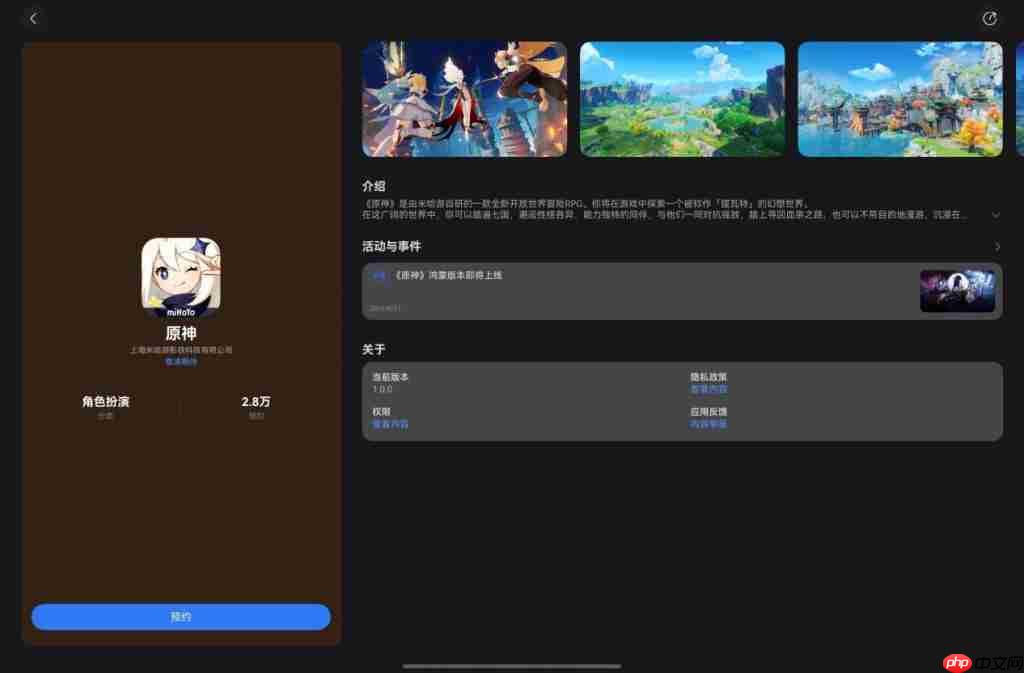Viewport: 1024px width, 673px height.
Task: Open 查看内容 under 隐私政策
Action: 709,389
